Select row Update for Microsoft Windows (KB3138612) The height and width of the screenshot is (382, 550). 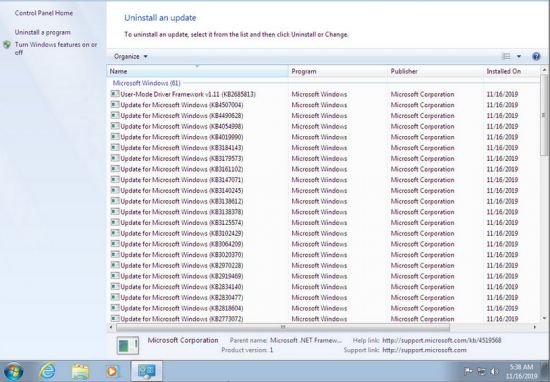323,201
